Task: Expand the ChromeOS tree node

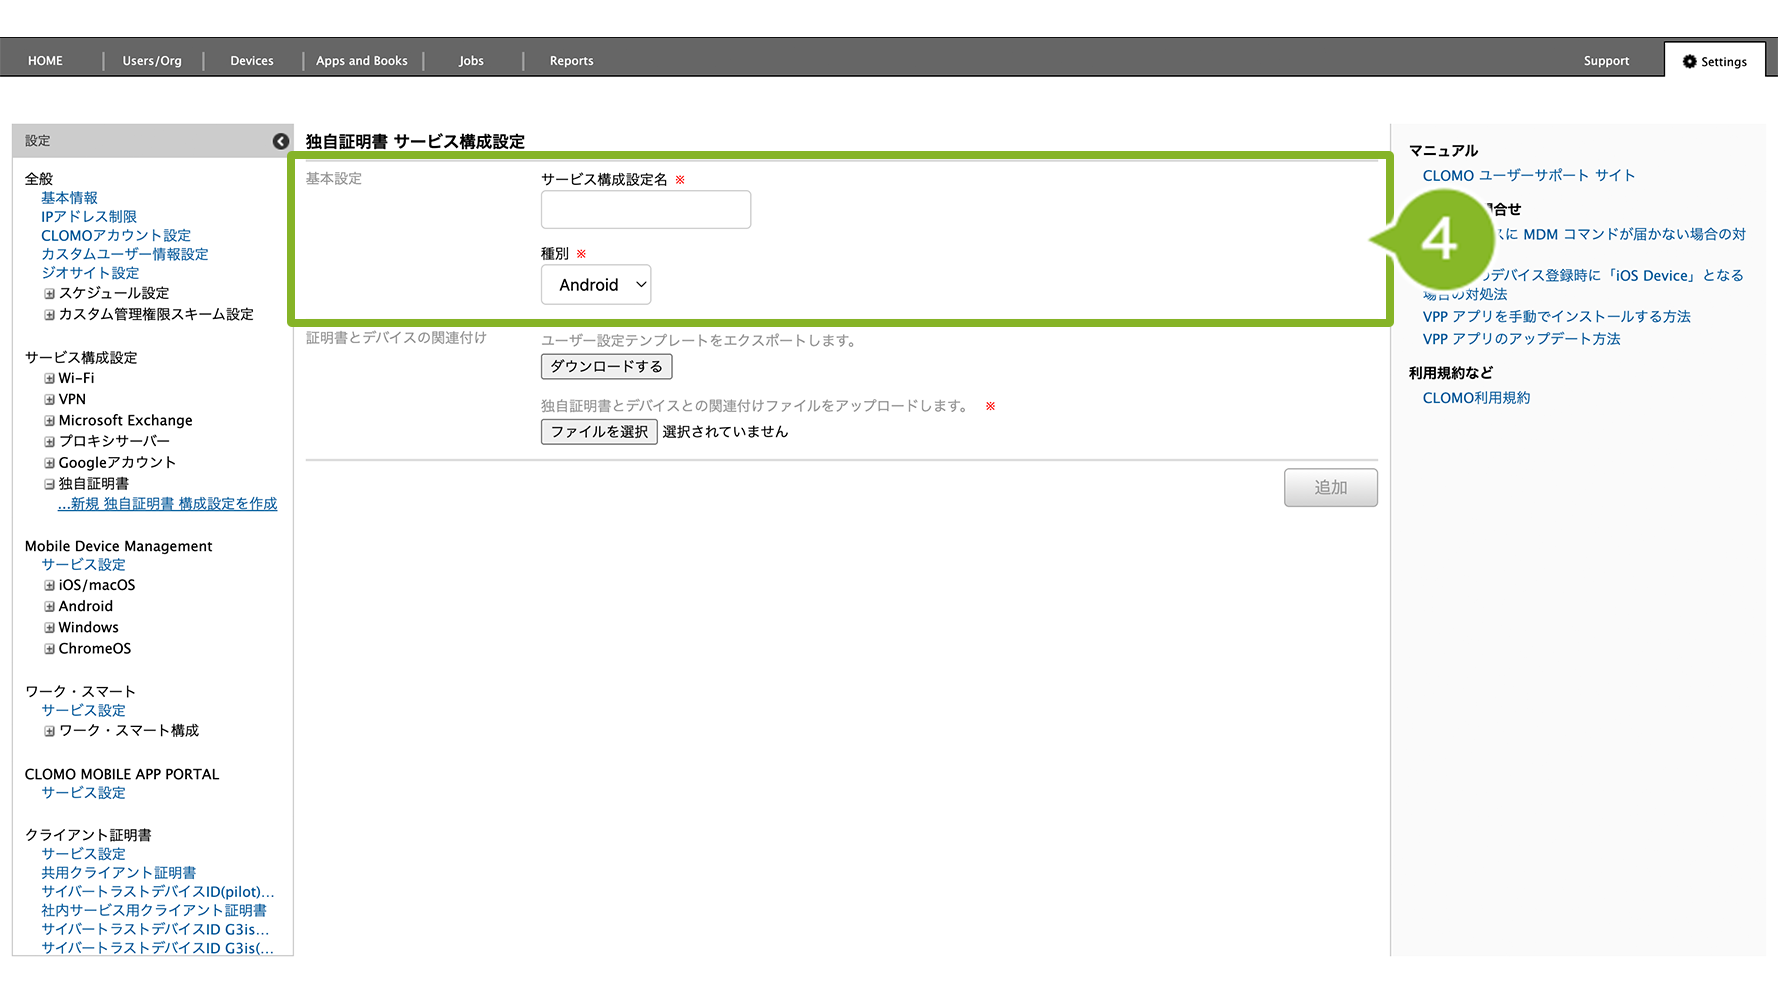Action: [x=49, y=649]
